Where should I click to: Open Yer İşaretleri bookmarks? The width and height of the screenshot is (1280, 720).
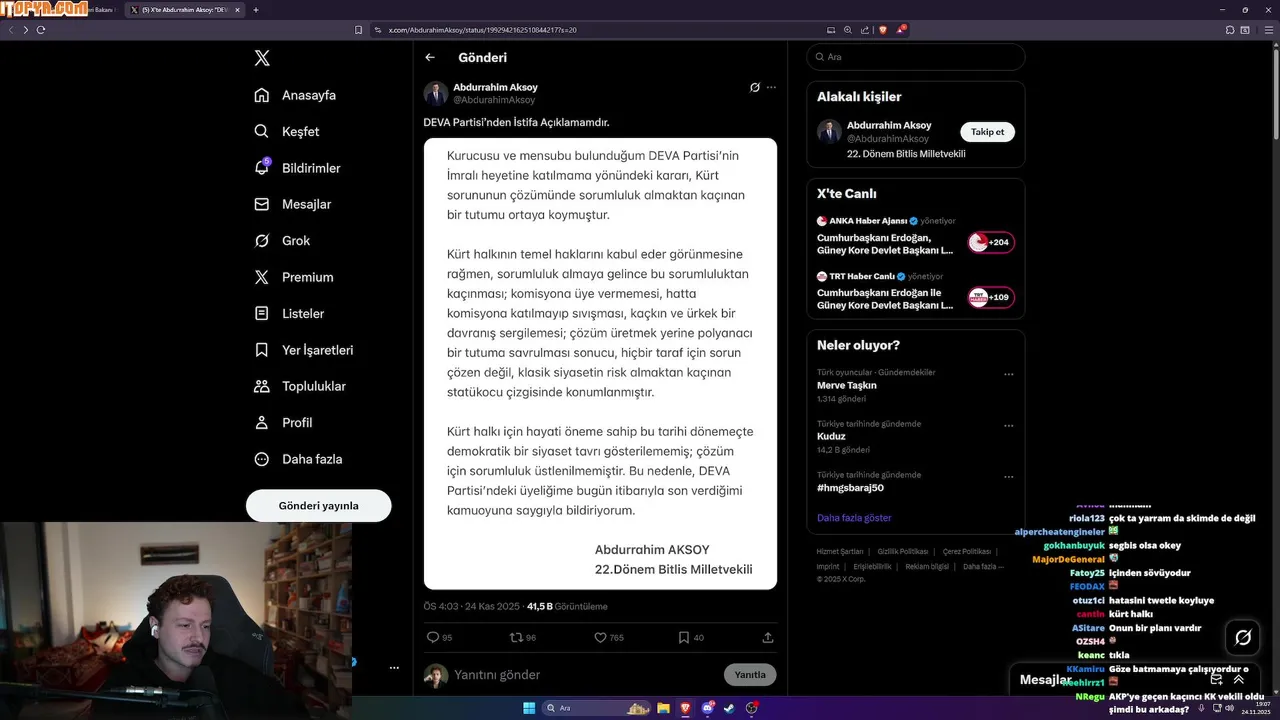coord(304,350)
